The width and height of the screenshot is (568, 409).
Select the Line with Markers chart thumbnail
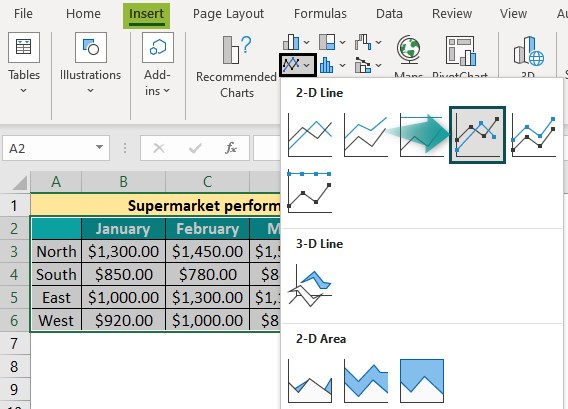coord(477,135)
